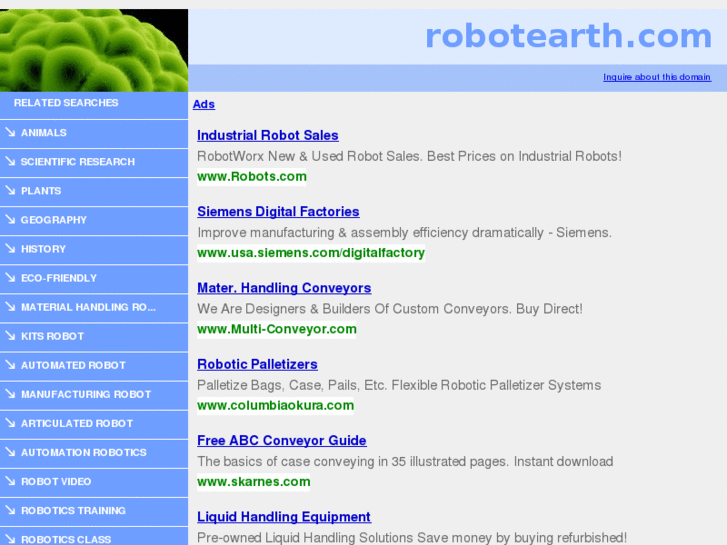Open the Automation Robotics search link
The width and height of the screenshot is (727, 545).
[84, 453]
